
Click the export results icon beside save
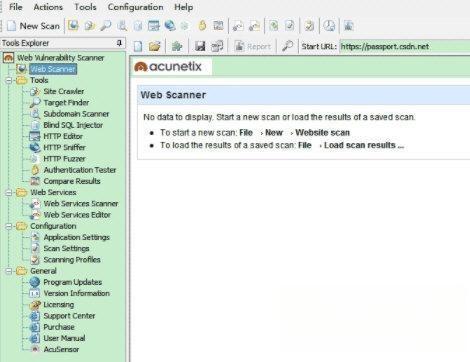coord(217,46)
